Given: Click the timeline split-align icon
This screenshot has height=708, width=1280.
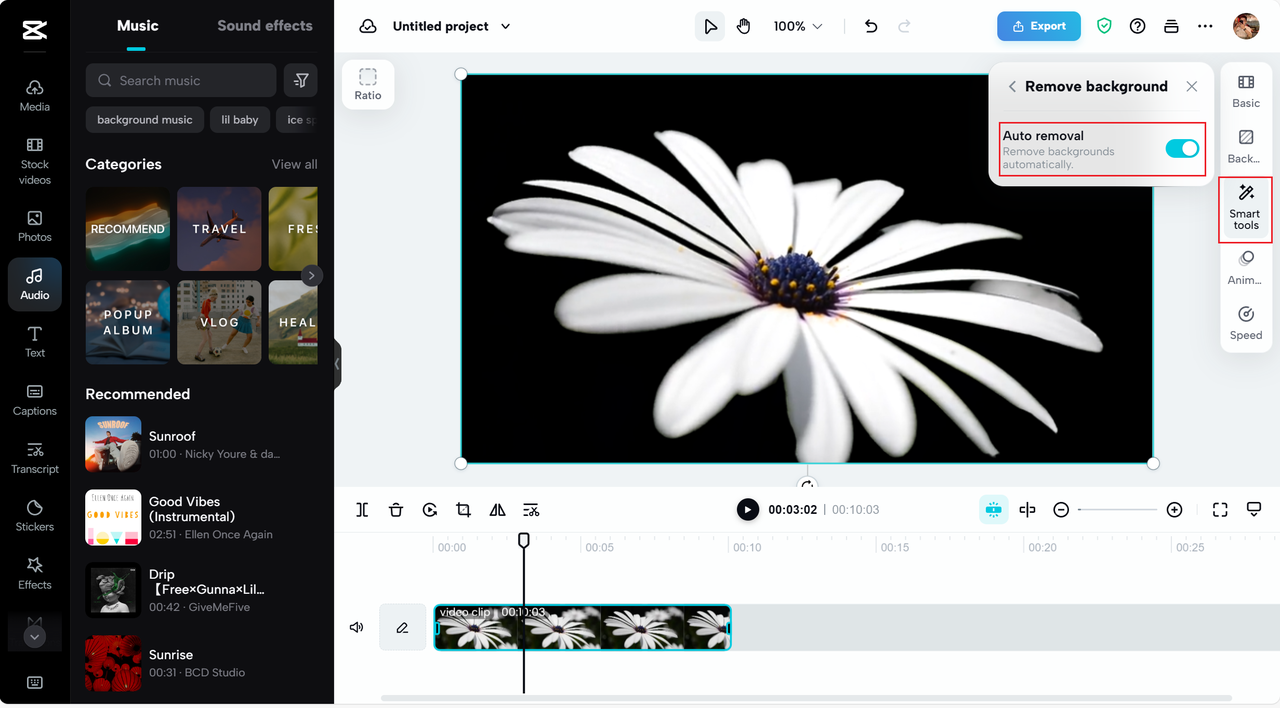Looking at the screenshot, I should 1027,510.
